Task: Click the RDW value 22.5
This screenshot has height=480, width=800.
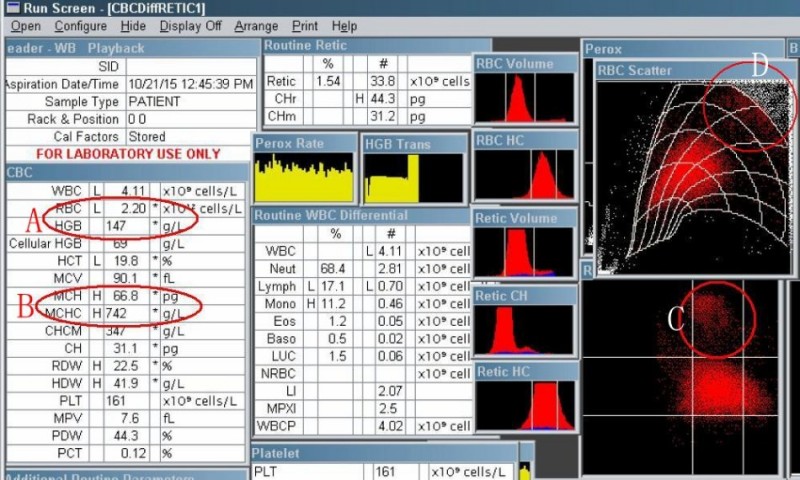Action: click(126, 366)
